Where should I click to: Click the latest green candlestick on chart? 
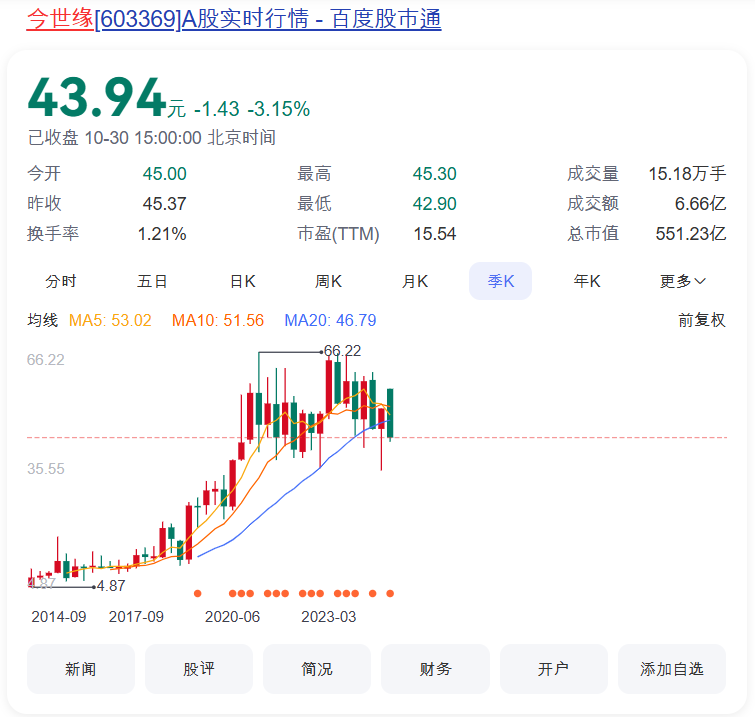(390, 413)
